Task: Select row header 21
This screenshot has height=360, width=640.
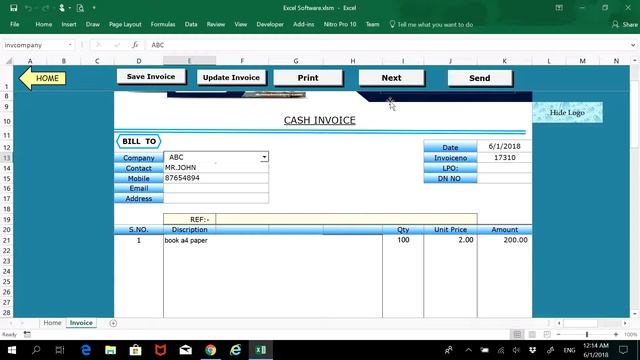Action: pos(7,240)
